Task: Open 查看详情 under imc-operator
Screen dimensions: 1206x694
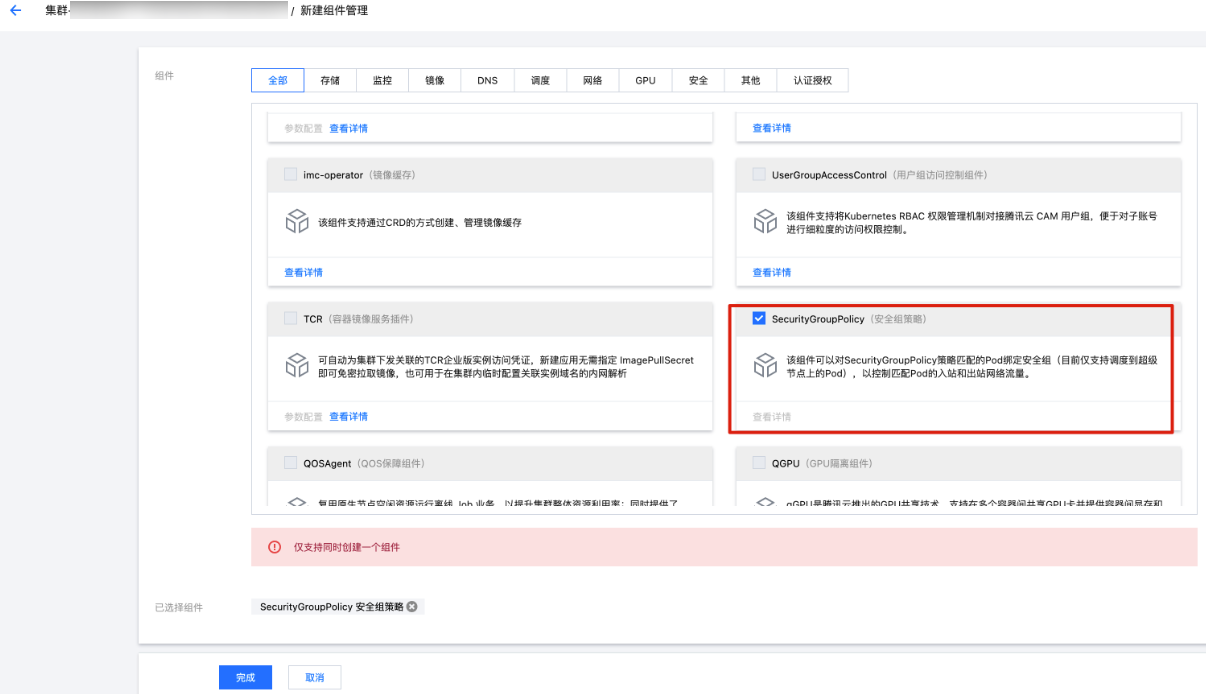Action: (x=303, y=272)
